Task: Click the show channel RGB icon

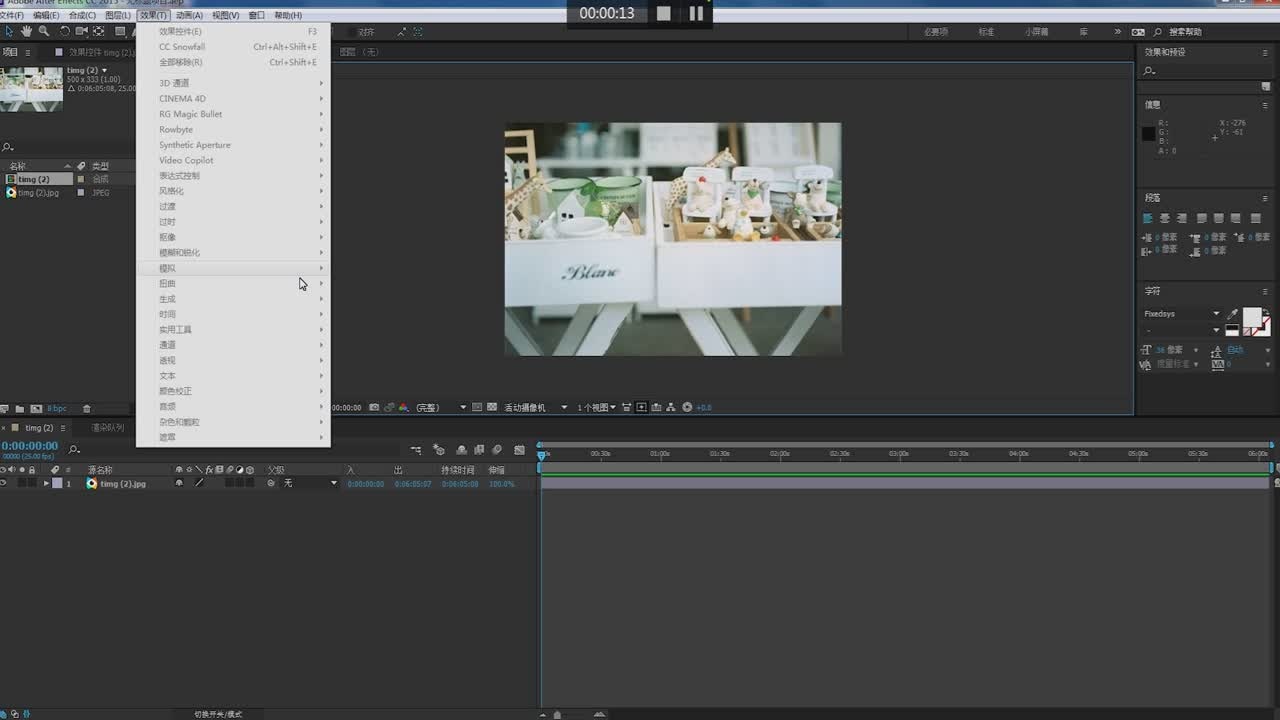Action: coord(403,407)
